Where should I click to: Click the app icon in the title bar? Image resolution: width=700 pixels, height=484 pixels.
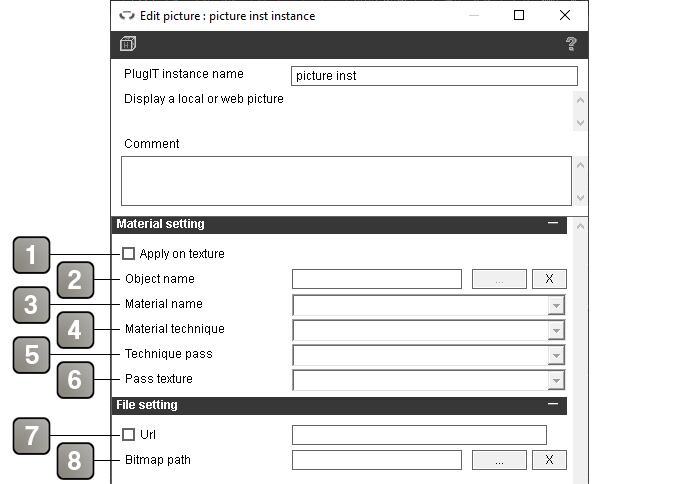tap(127, 16)
